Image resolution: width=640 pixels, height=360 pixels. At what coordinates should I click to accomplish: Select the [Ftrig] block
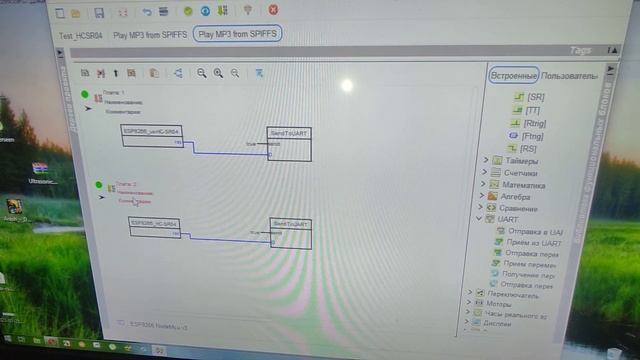(x=526, y=136)
